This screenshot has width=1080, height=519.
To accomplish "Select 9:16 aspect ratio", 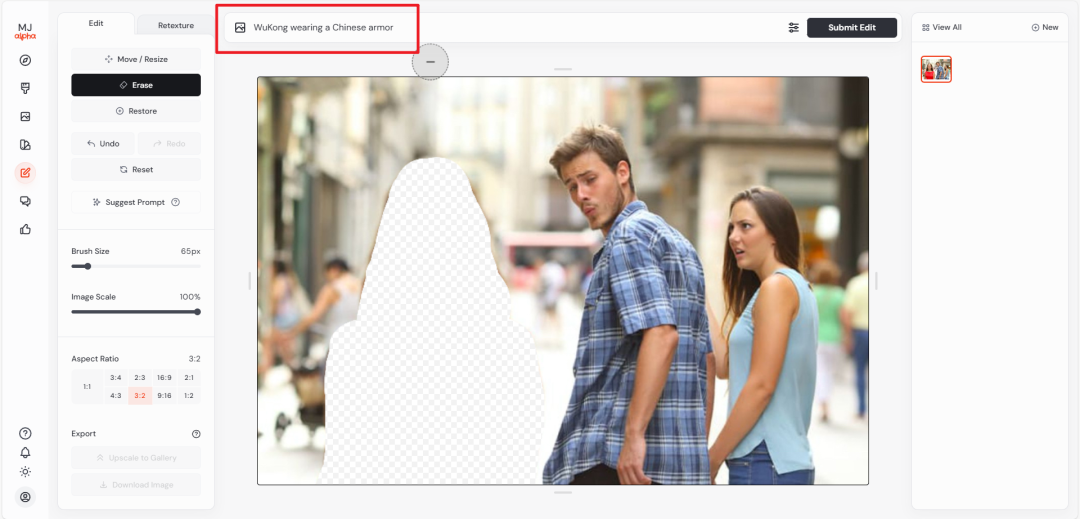I will pyautogui.click(x=165, y=396).
